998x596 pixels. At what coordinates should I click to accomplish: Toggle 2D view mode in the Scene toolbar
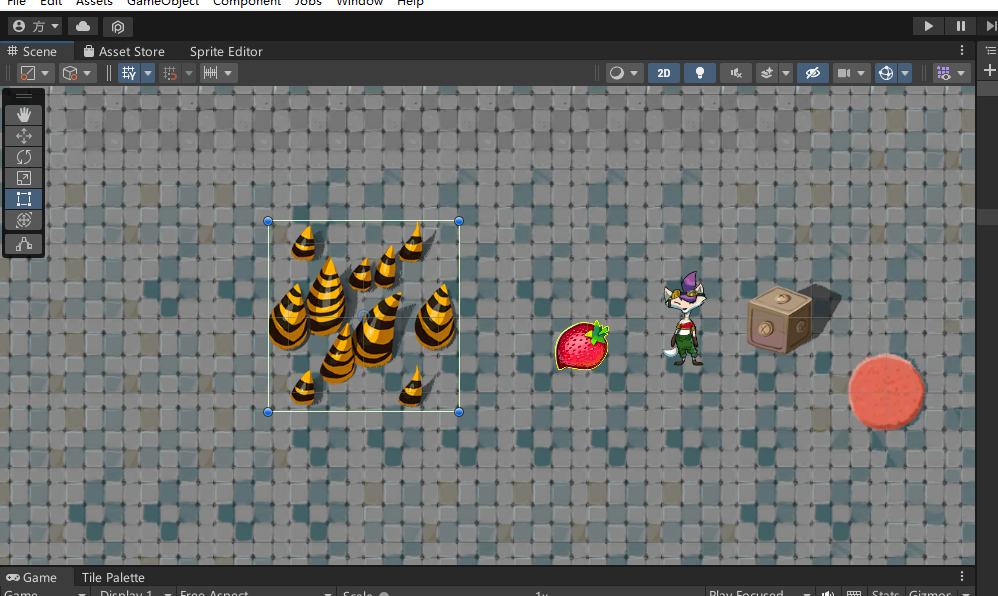point(663,72)
